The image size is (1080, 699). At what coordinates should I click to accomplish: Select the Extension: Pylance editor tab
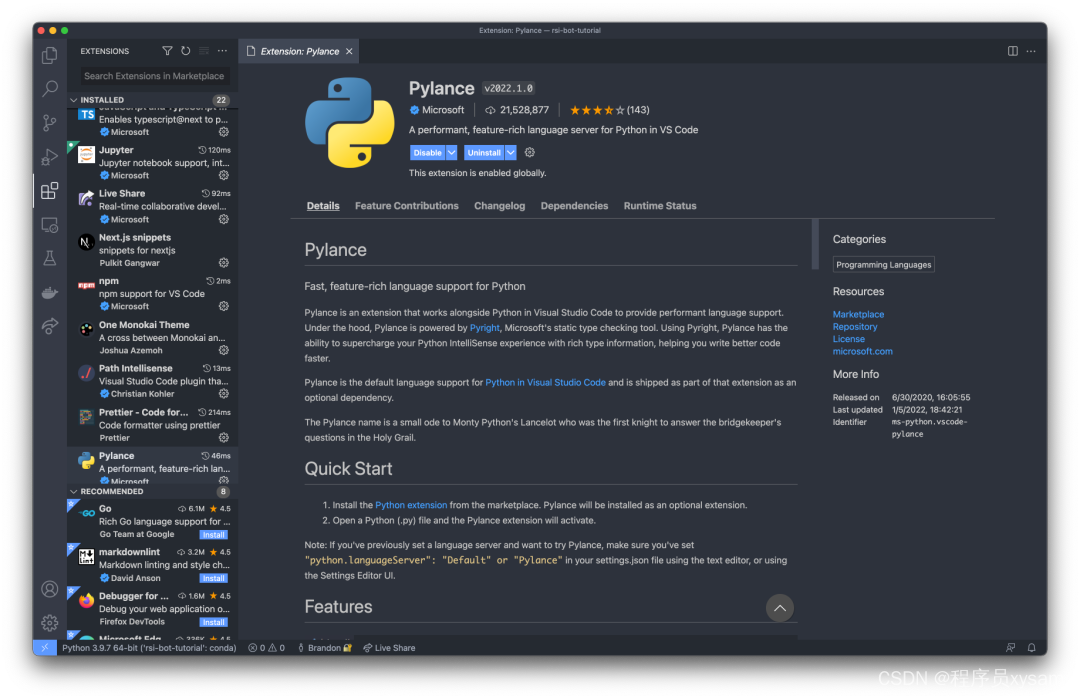tap(300, 52)
